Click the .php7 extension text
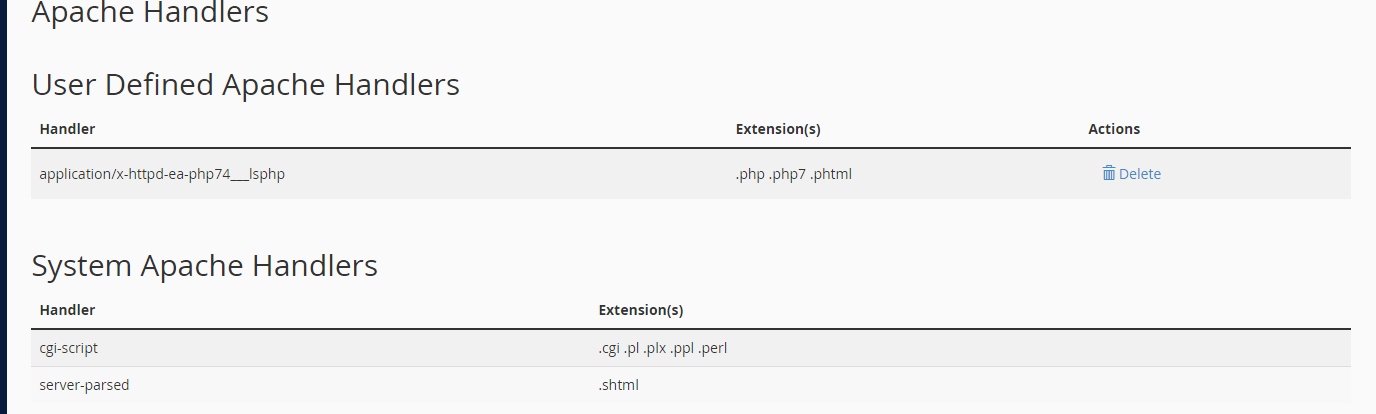This screenshot has width=1376, height=414. click(787, 174)
